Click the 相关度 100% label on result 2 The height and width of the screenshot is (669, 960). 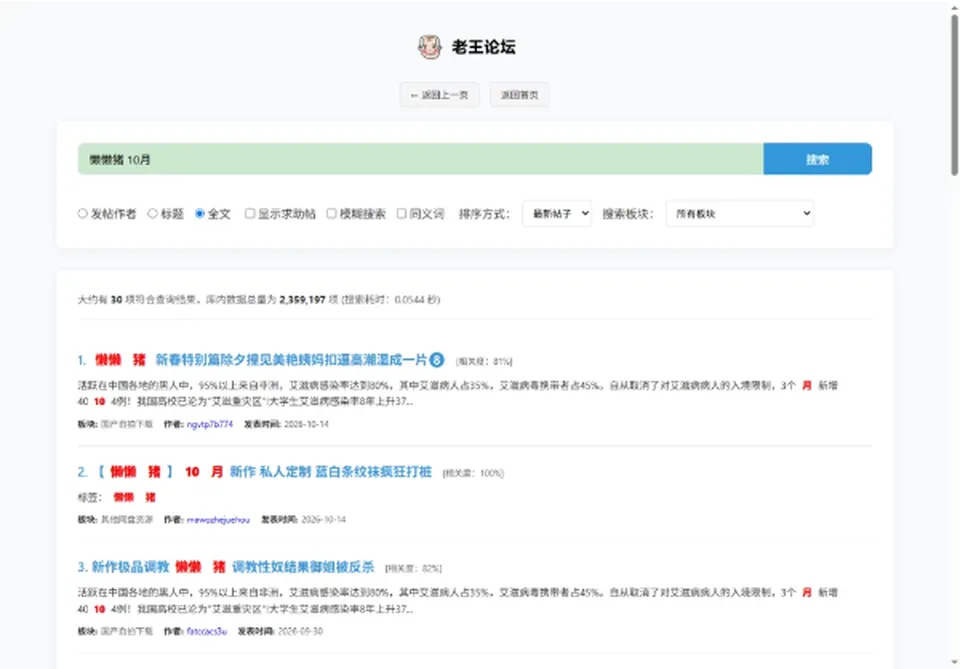tap(473, 473)
